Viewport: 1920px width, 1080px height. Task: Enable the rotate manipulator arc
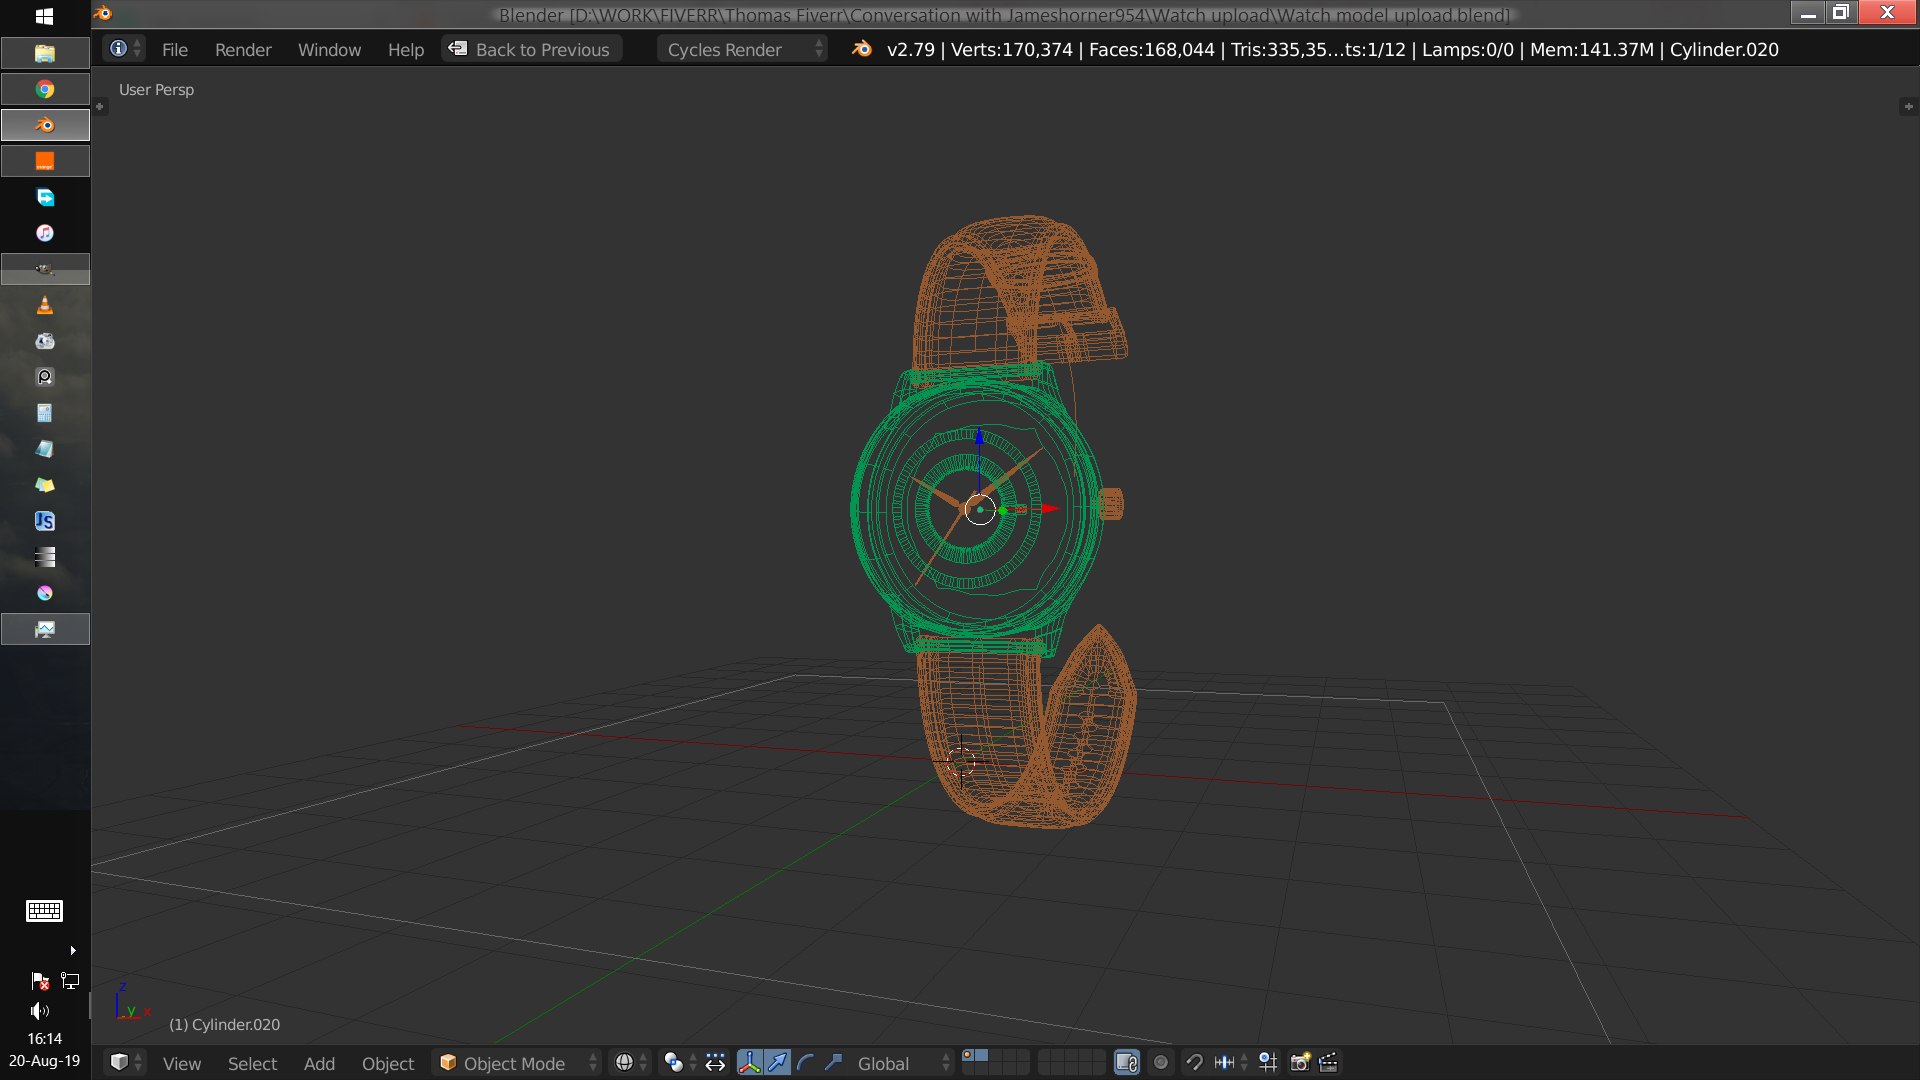coord(805,1063)
